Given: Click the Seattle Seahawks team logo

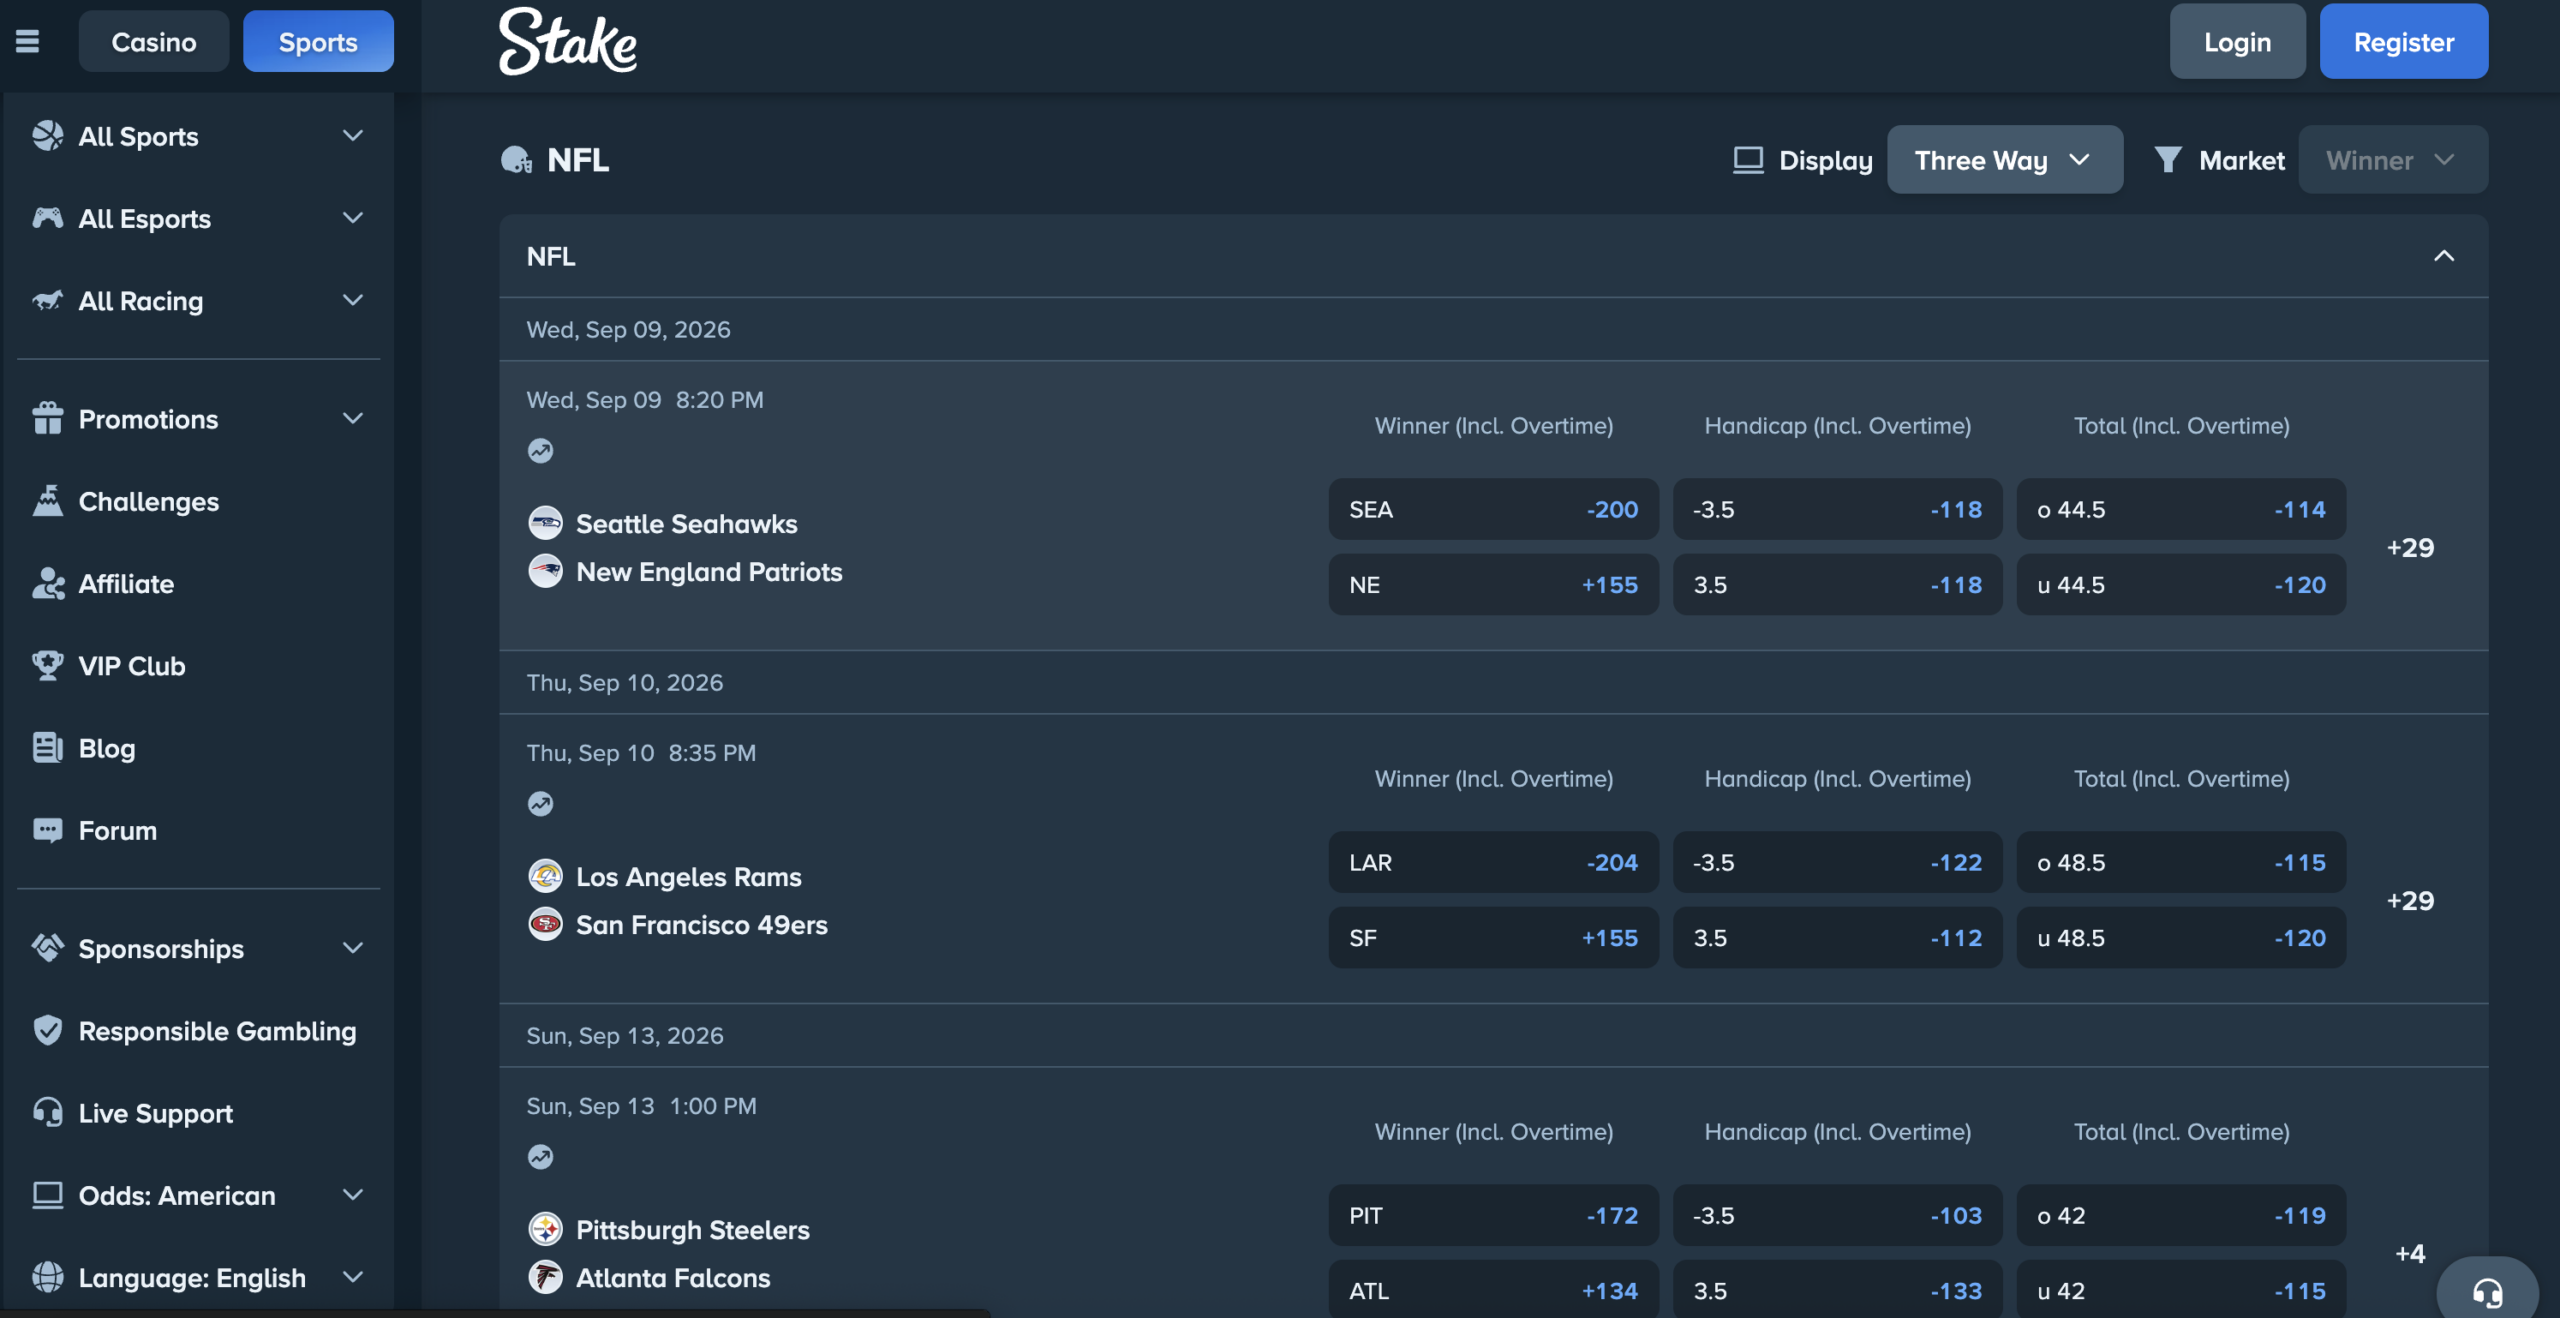Looking at the screenshot, I should pyautogui.click(x=545, y=523).
